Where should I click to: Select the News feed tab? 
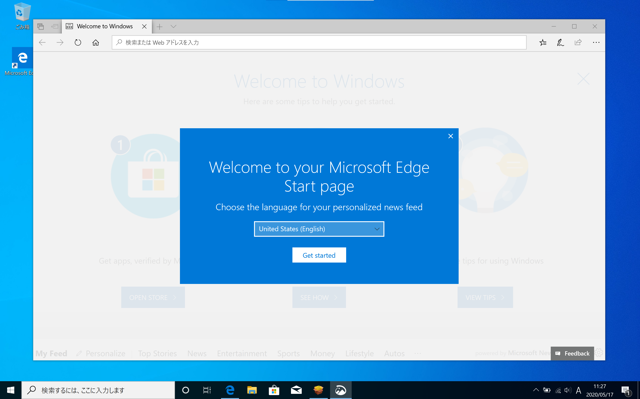click(x=197, y=353)
